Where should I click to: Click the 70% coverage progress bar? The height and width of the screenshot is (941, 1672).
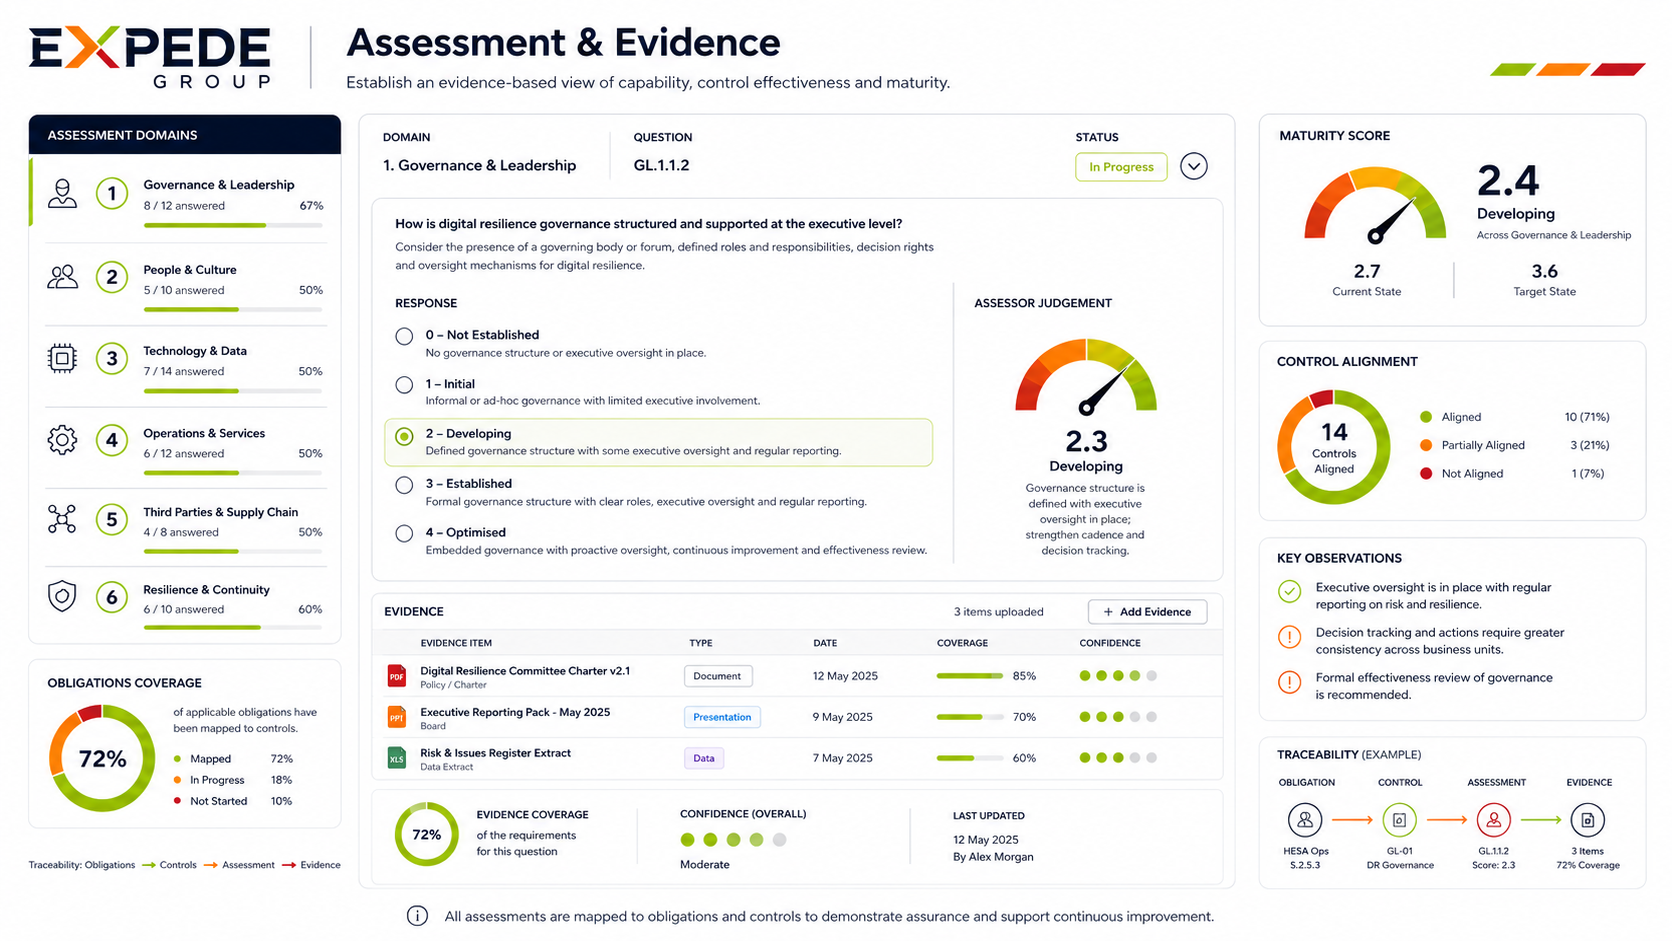tap(969, 717)
